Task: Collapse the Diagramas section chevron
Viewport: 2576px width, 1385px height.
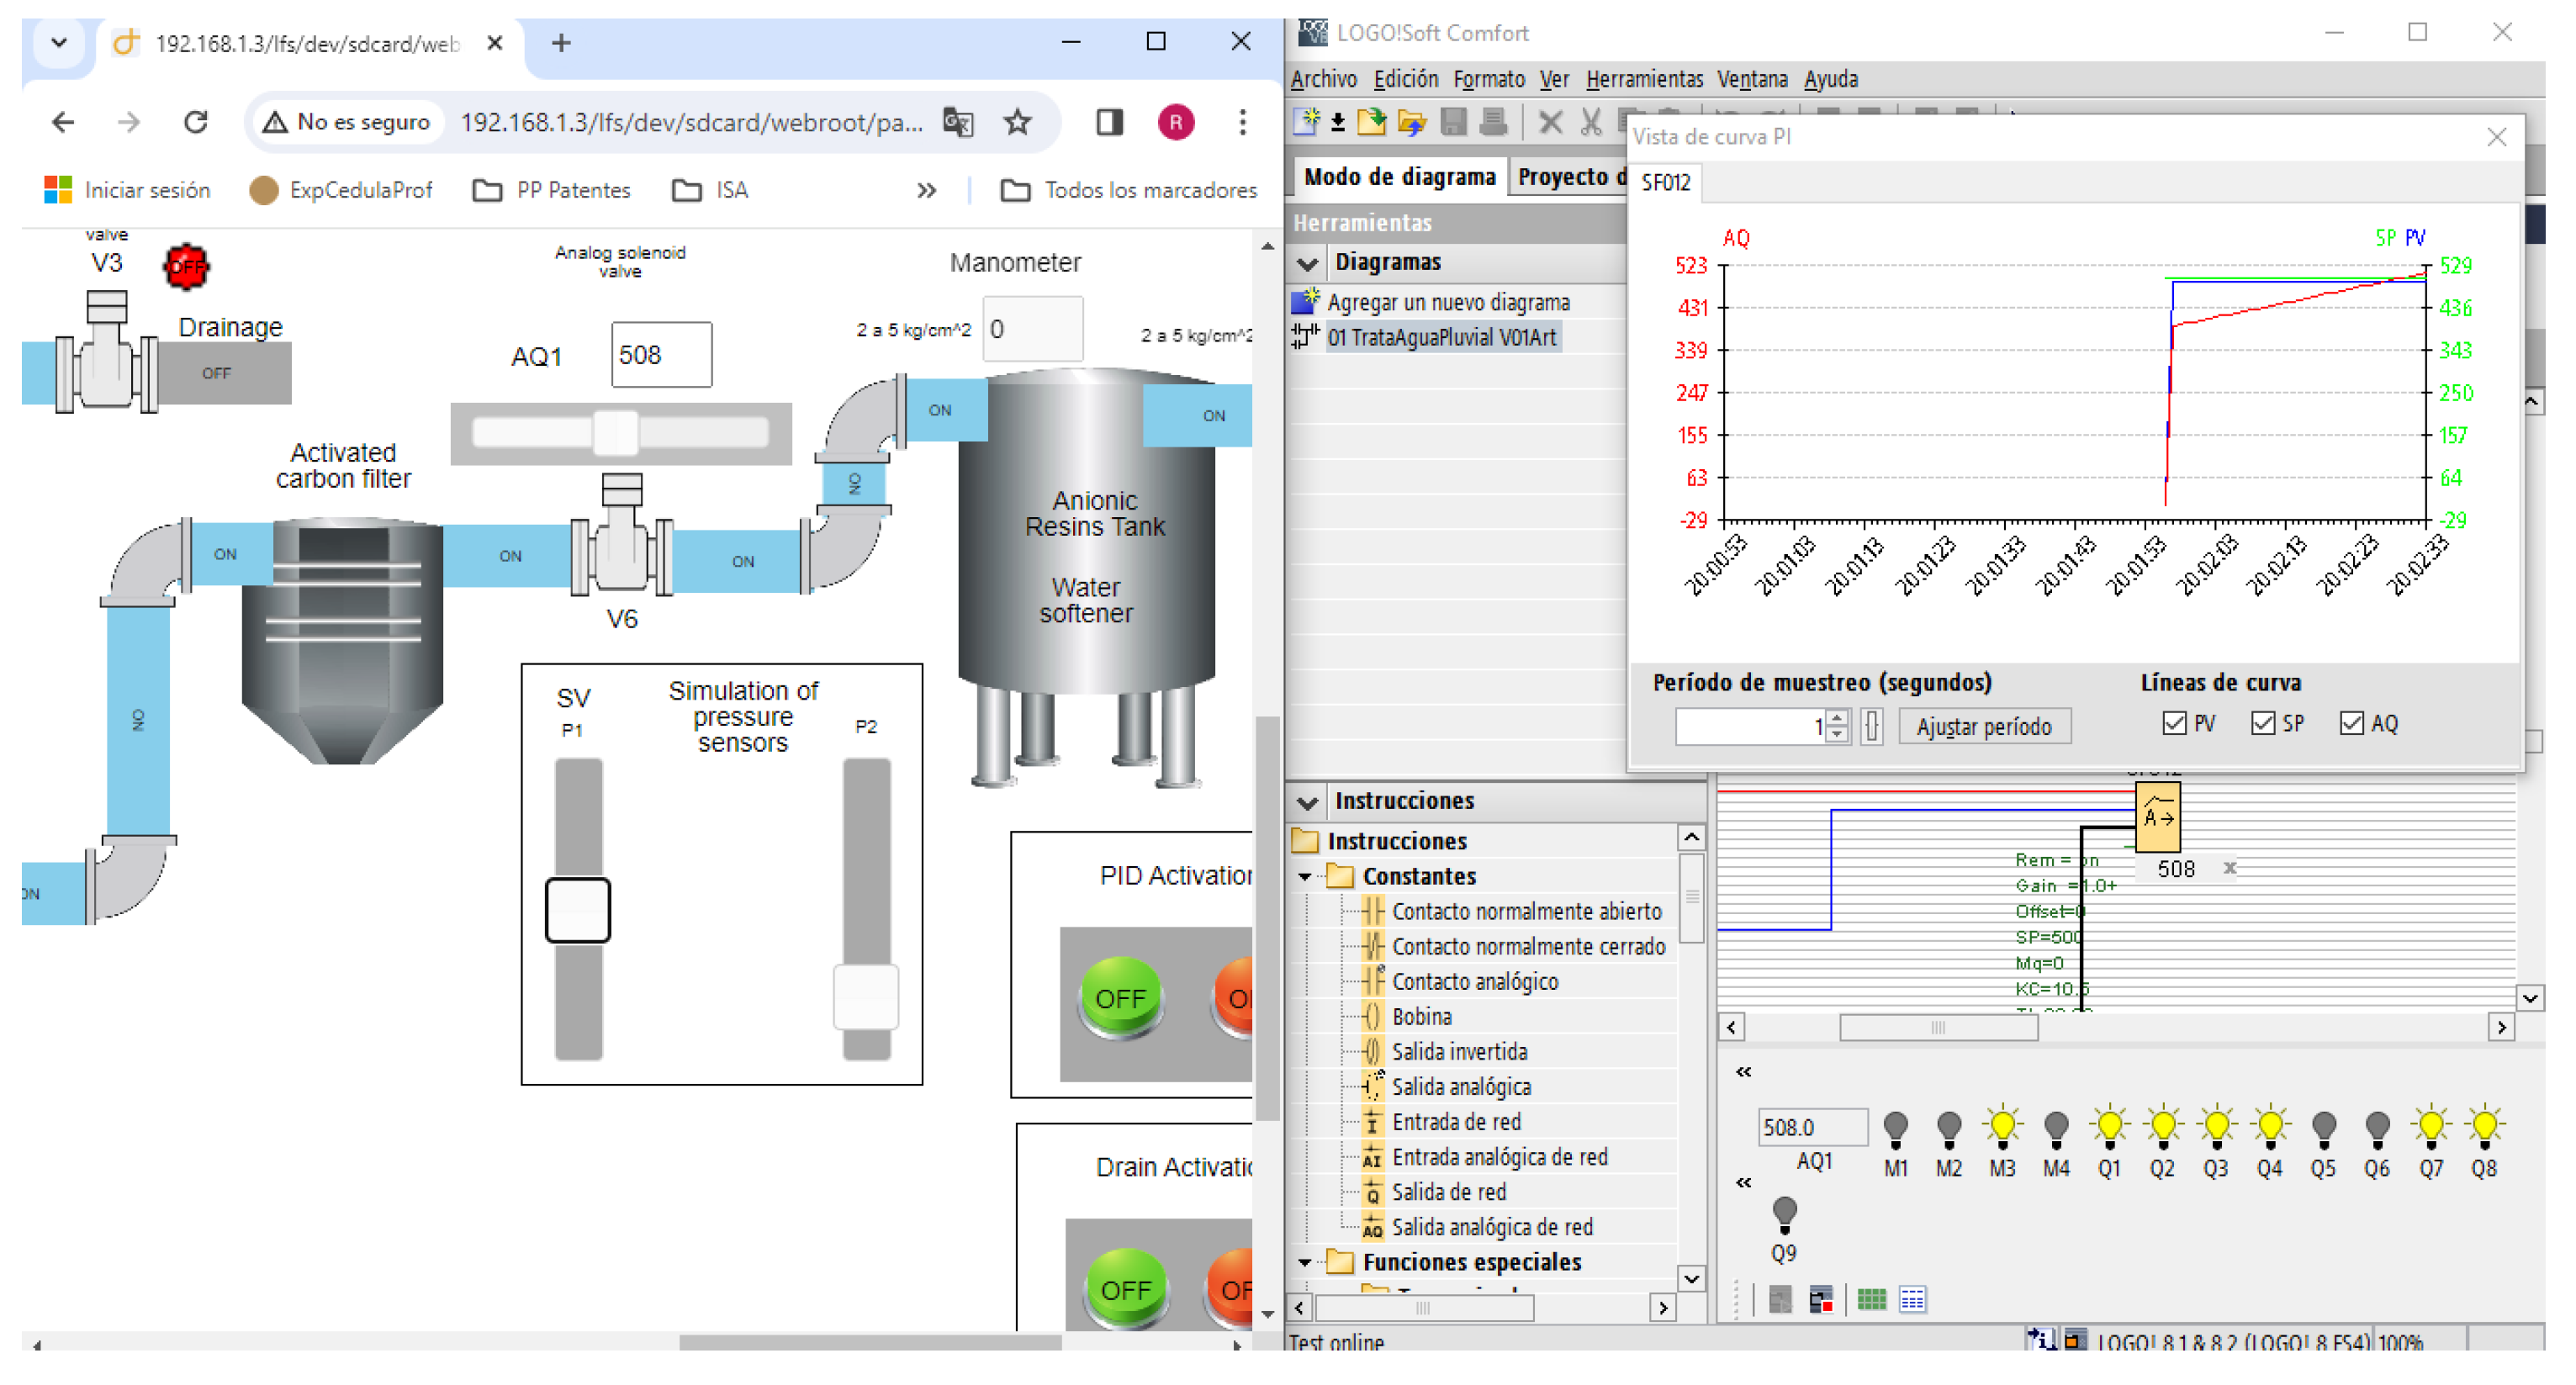Action: (x=1307, y=263)
